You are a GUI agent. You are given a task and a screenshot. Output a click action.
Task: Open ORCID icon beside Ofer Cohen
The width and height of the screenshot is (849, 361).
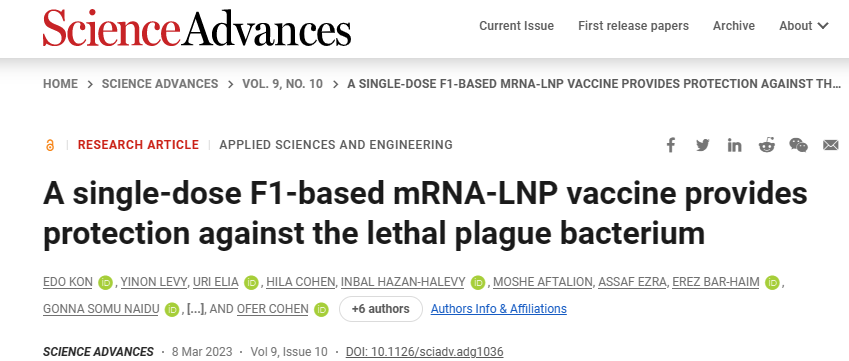point(321,310)
